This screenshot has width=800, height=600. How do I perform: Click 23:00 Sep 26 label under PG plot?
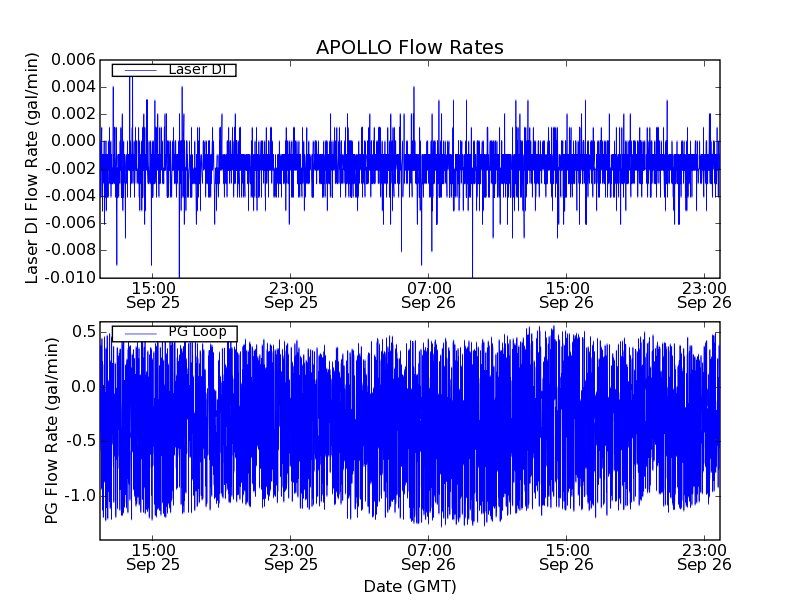704,558
